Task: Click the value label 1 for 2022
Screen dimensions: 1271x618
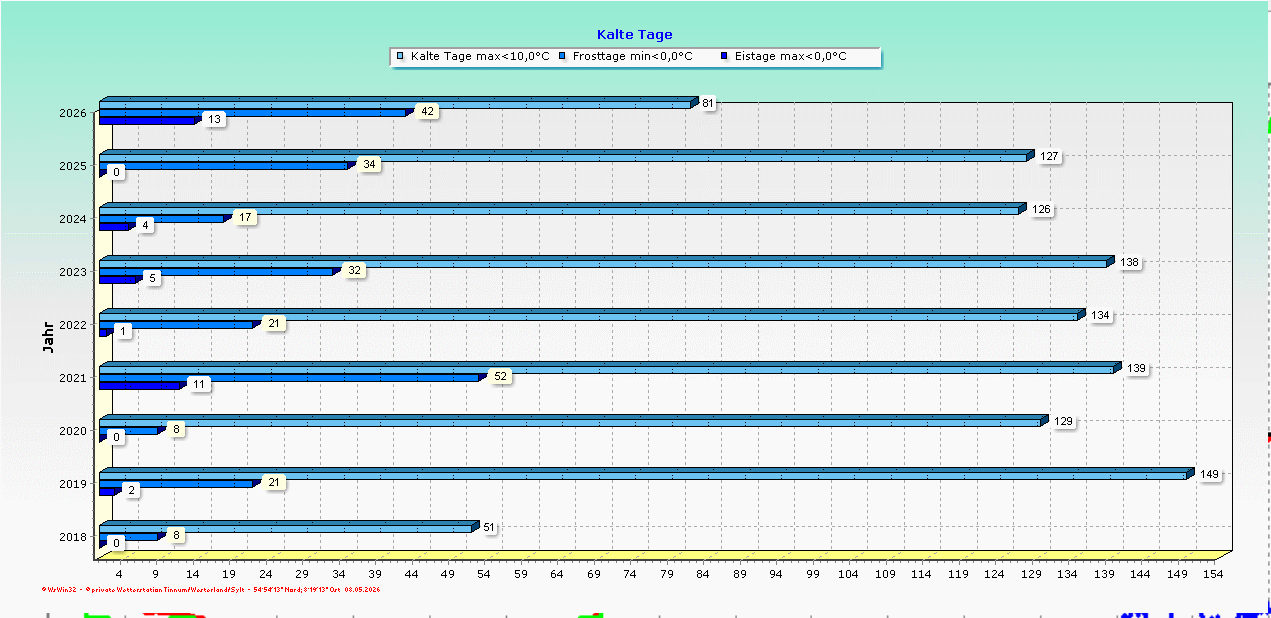Action: pyautogui.click(x=124, y=331)
